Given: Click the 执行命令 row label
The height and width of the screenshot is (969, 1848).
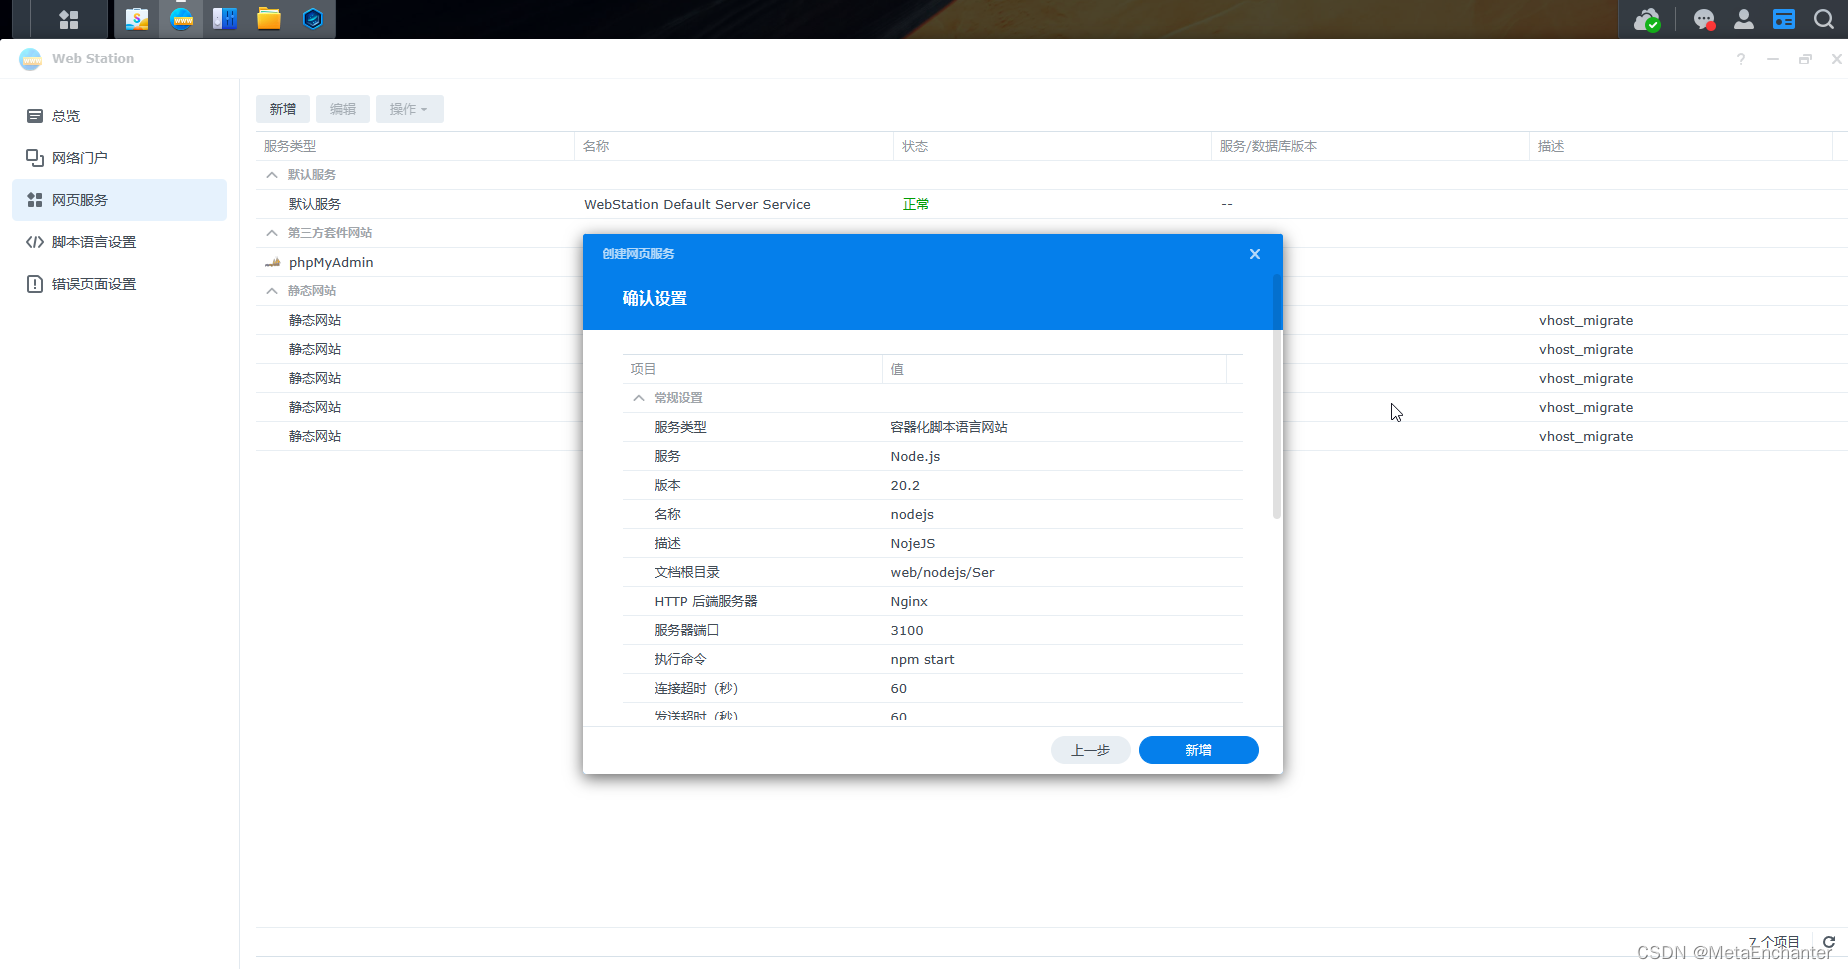Looking at the screenshot, I should 680,659.
